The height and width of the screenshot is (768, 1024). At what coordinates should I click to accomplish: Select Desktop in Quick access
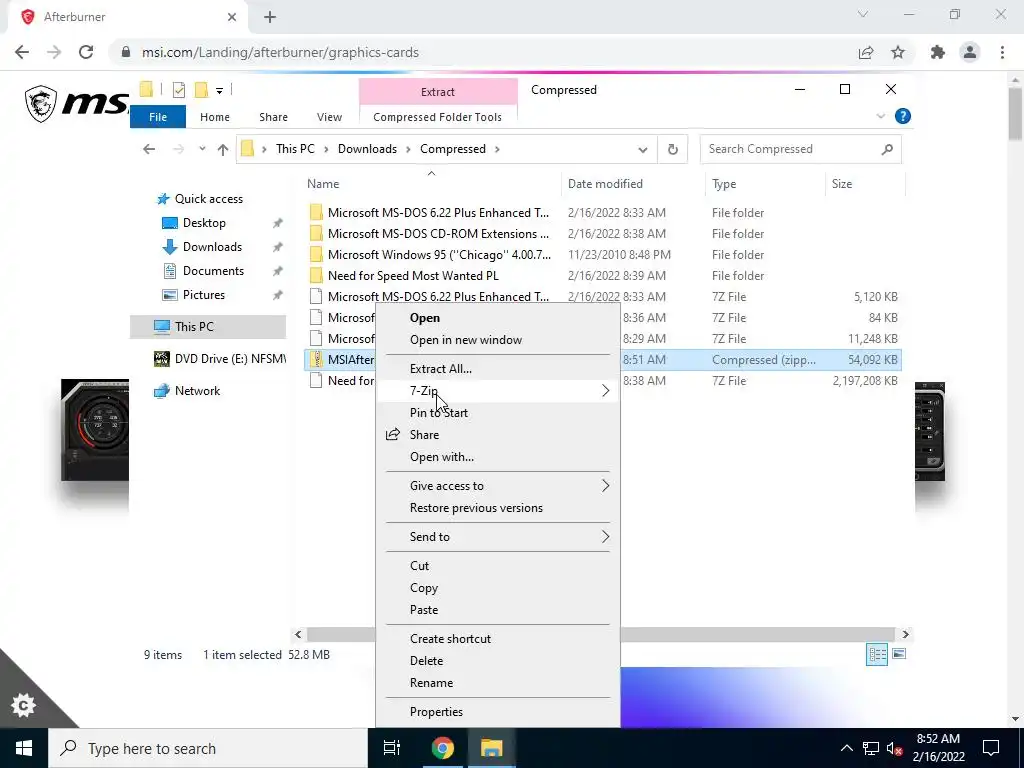(204, 223)
